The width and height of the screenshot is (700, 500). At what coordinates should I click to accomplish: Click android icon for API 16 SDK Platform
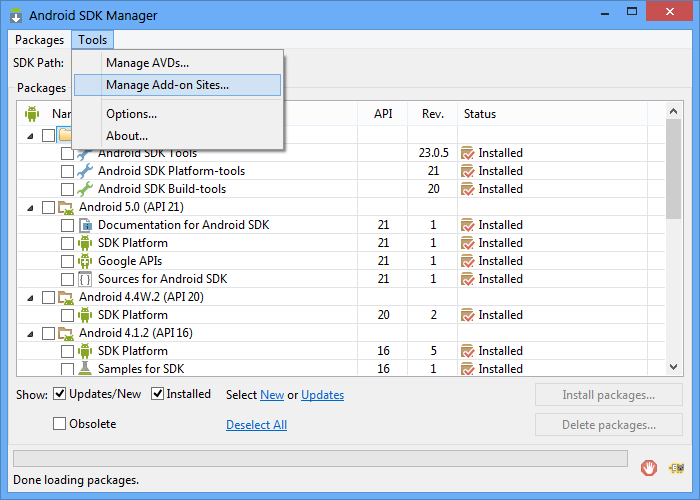[x=85, y=351]
